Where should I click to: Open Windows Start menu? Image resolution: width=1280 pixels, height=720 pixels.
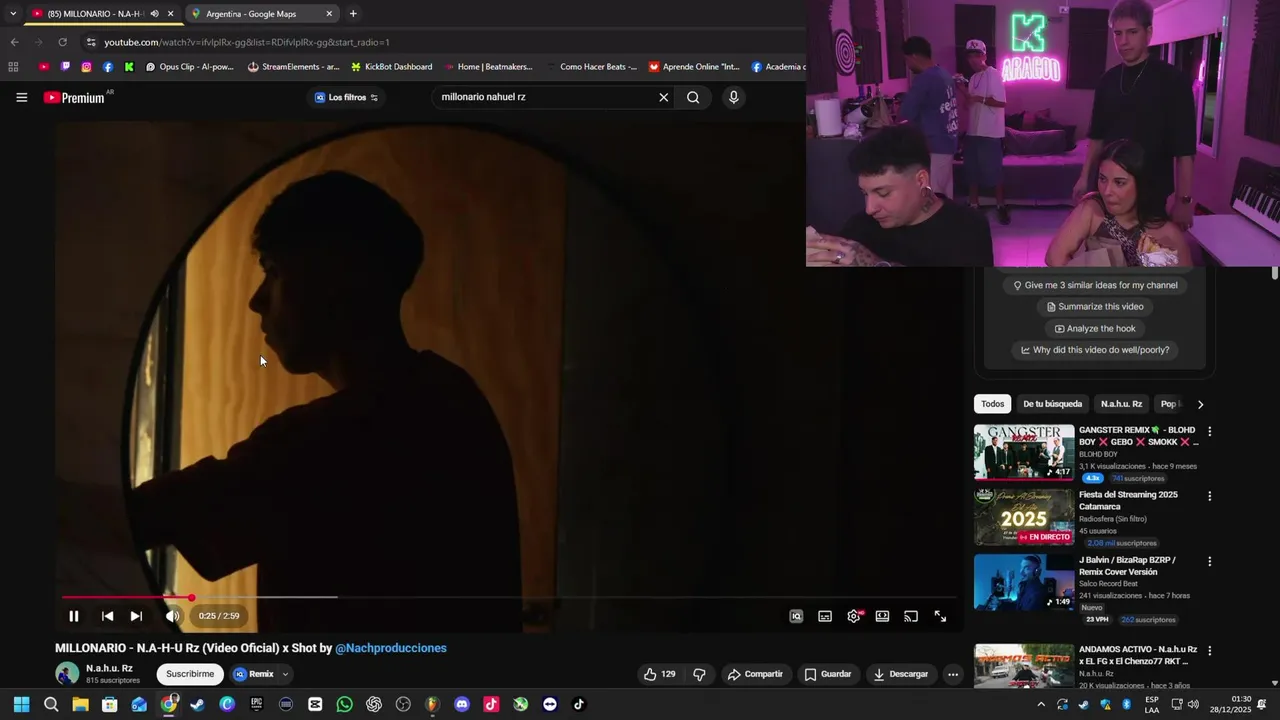click(21, 704)
